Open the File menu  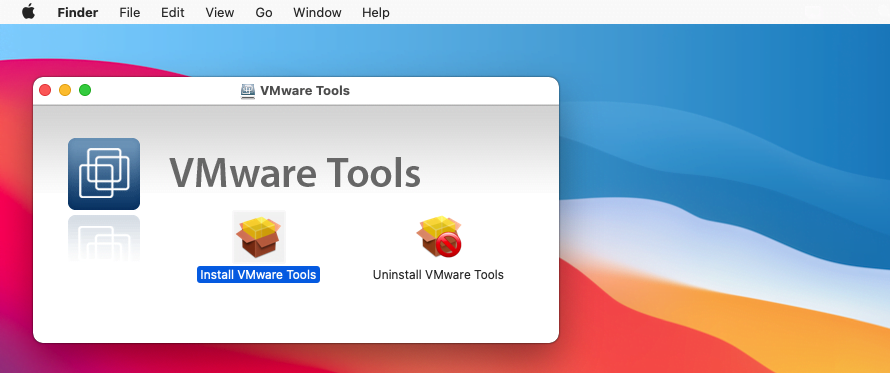[x=130, y=12]
